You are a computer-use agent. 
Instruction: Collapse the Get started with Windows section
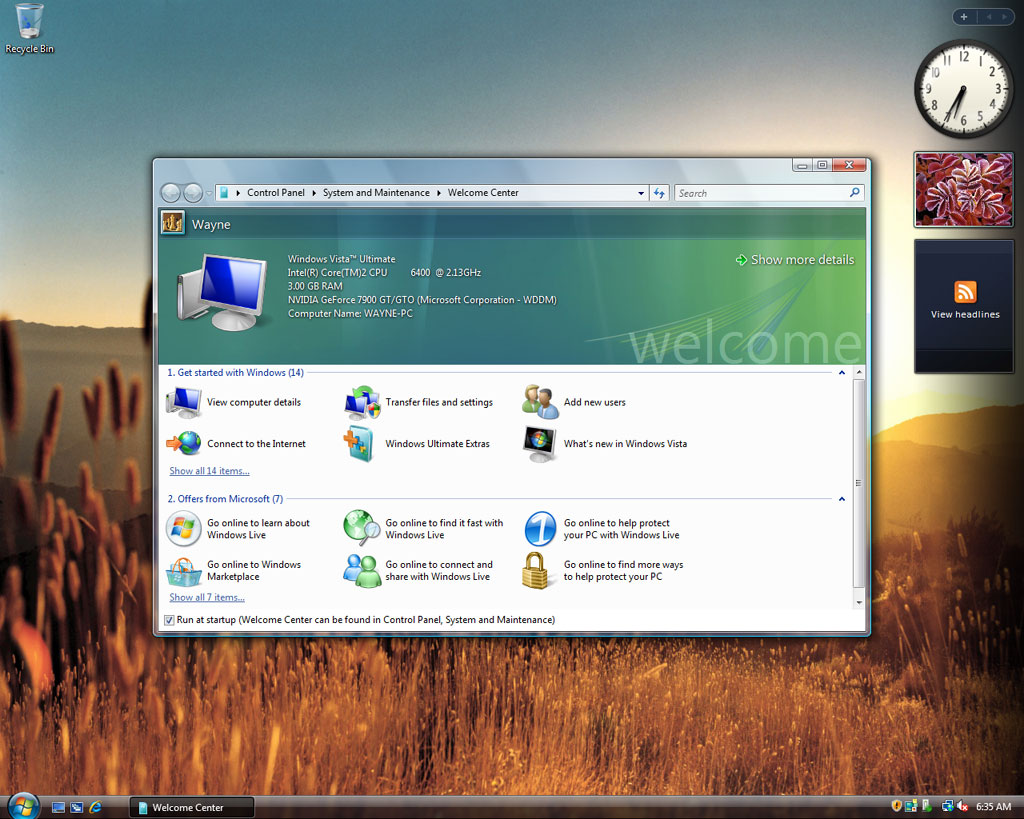click(x=842, y=372)
